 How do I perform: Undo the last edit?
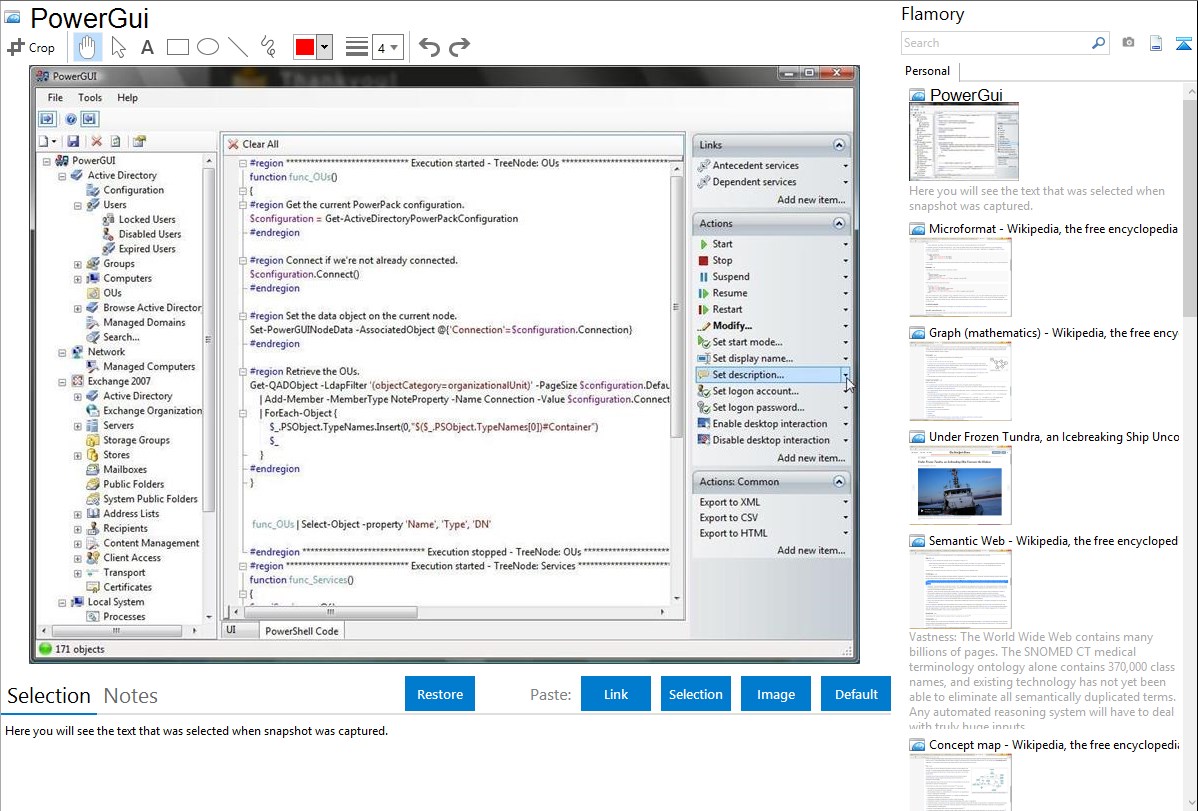pyautogui.click(x=429, y=47)
